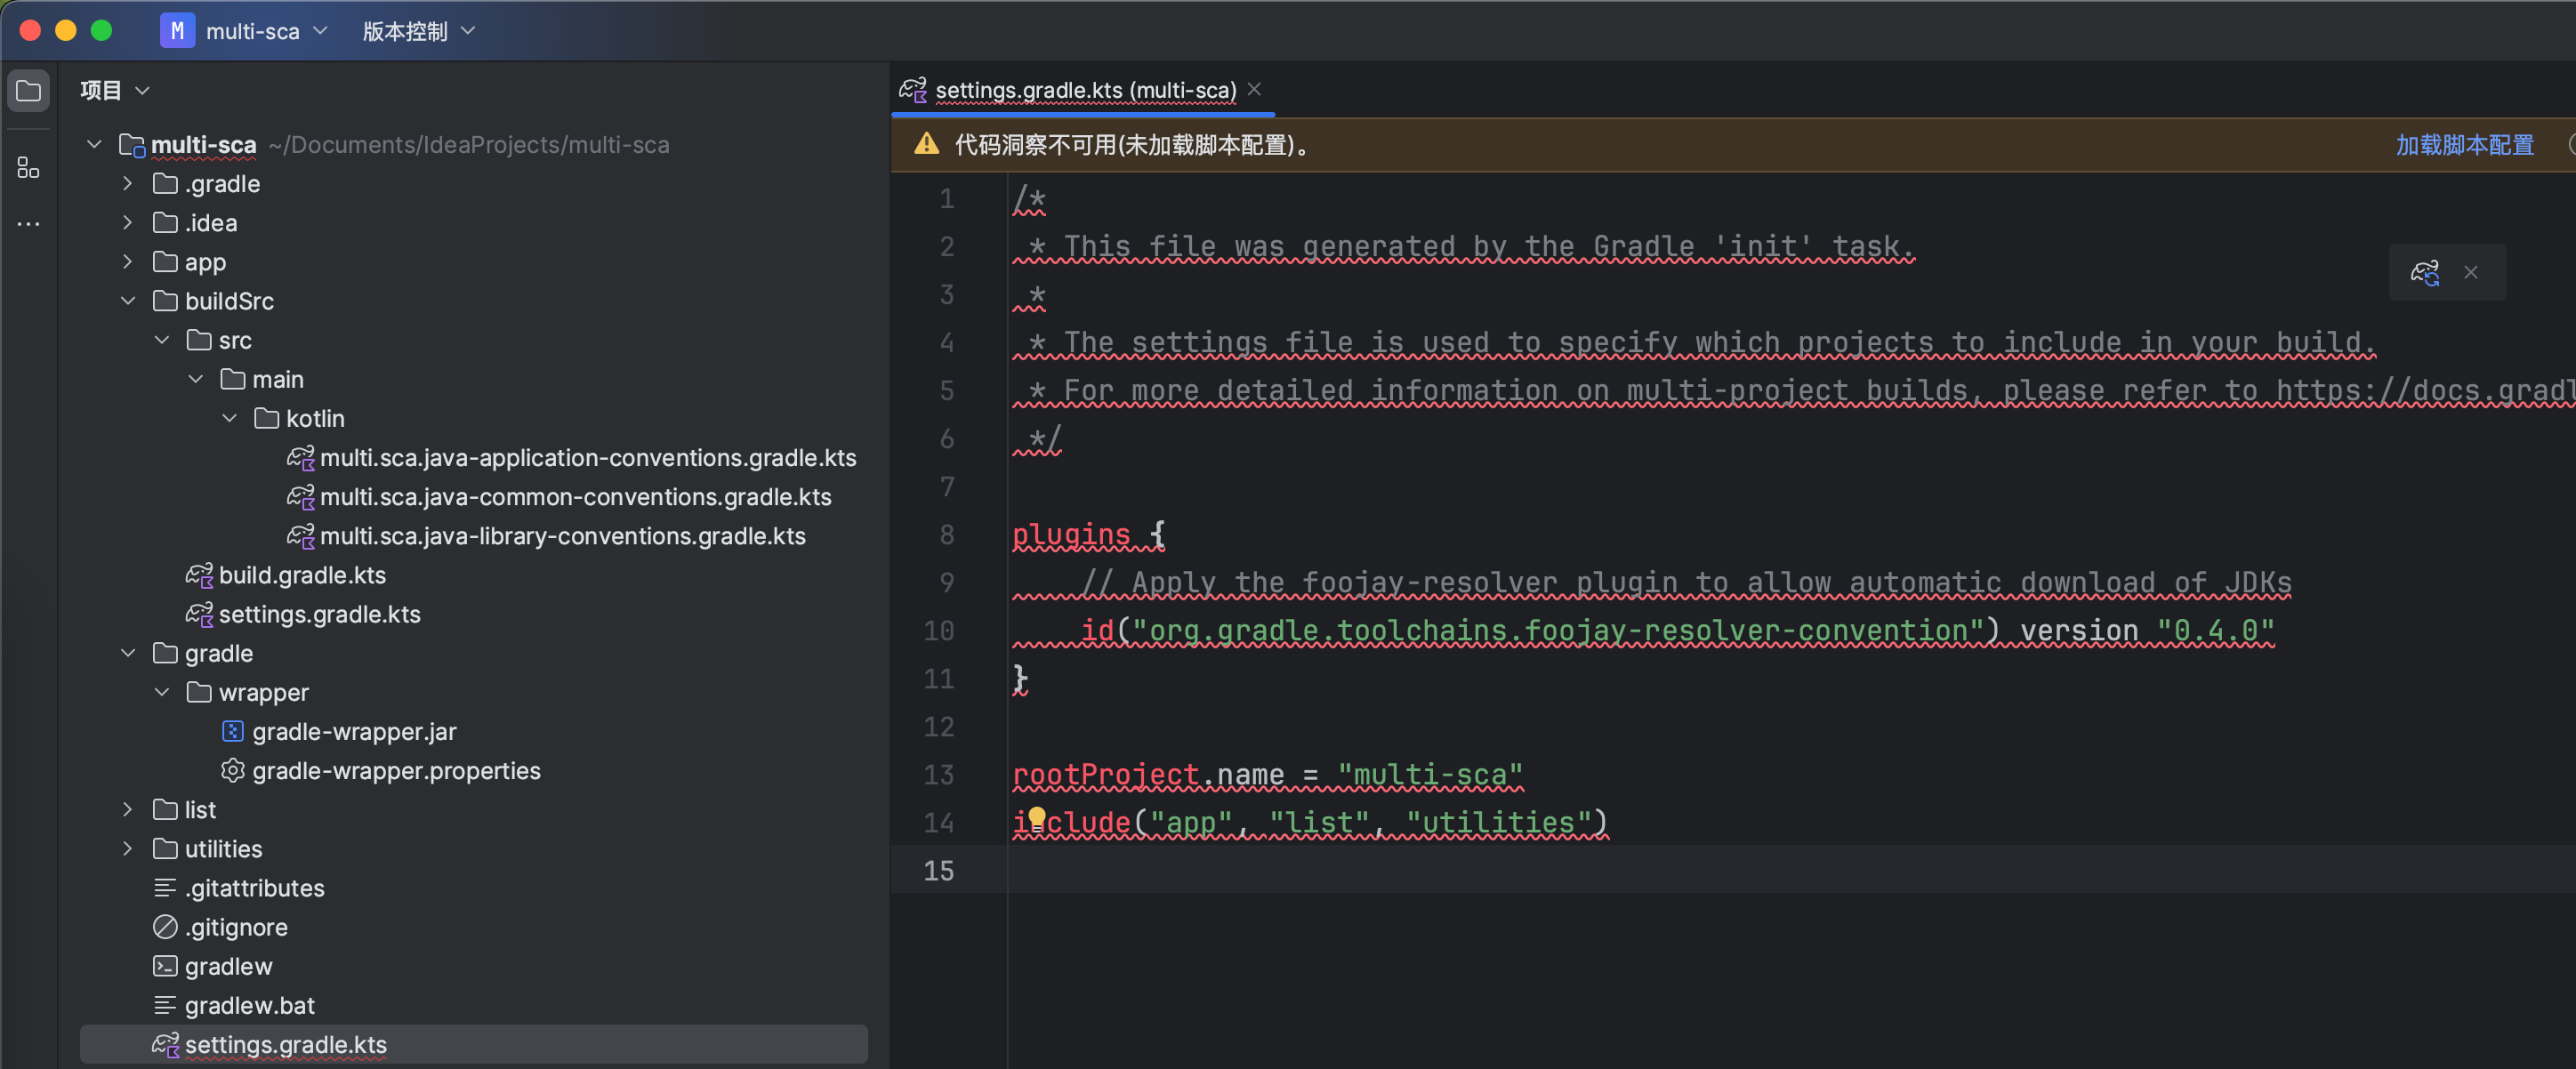Viewport: 2576px width, 1069px height.
Task: Select the .gitattributes file
Action: [255, 888]
